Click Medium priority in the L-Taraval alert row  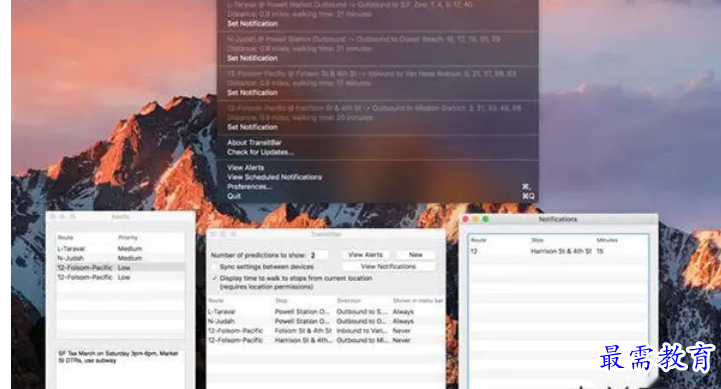pyautogui.click(x=130, y=248)
